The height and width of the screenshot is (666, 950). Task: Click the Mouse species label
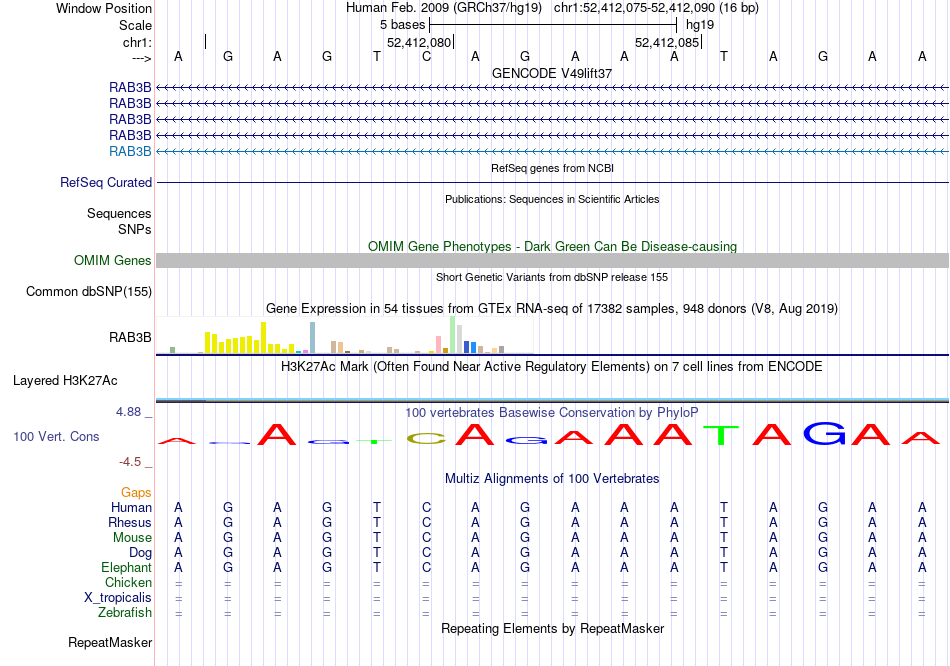point(132,538)
